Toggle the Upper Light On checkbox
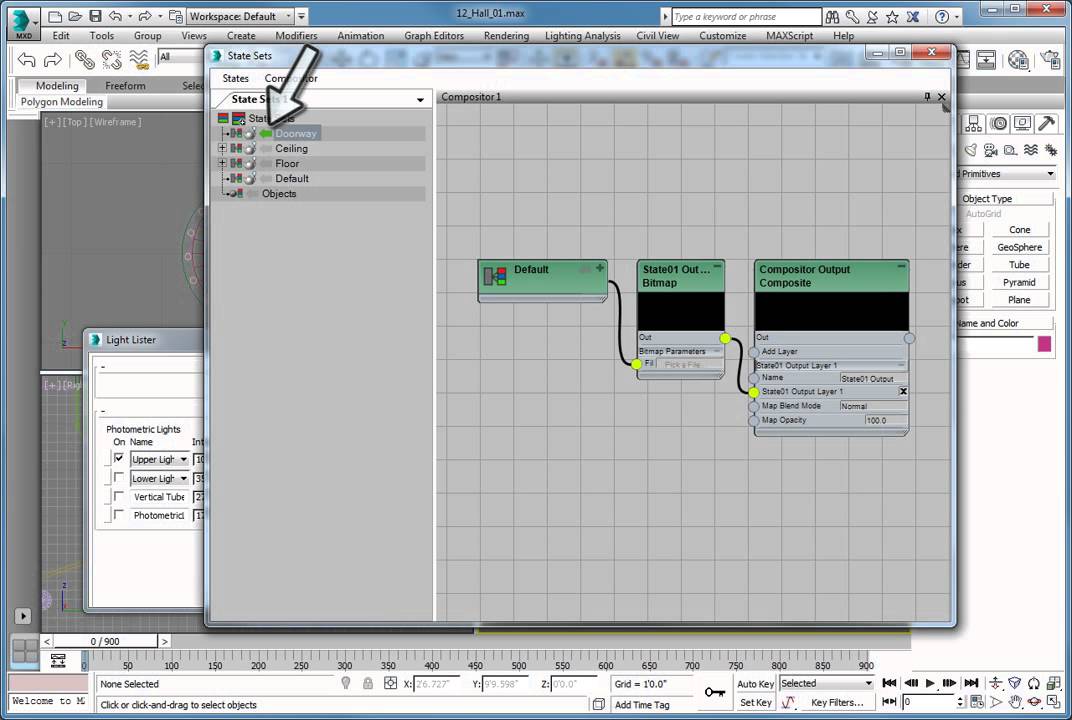1072x720 pixels. pyautogui.click(x=119, y=459)
